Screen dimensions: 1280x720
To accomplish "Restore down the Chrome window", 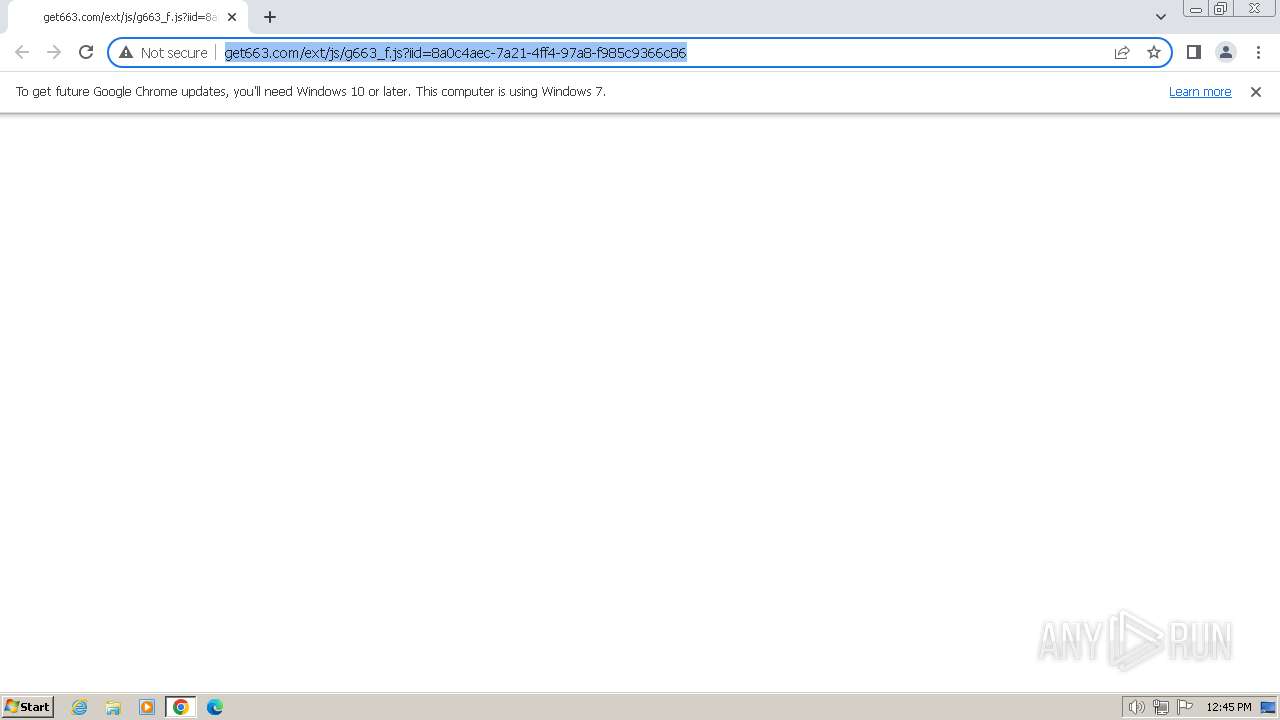I will 1220,8.
